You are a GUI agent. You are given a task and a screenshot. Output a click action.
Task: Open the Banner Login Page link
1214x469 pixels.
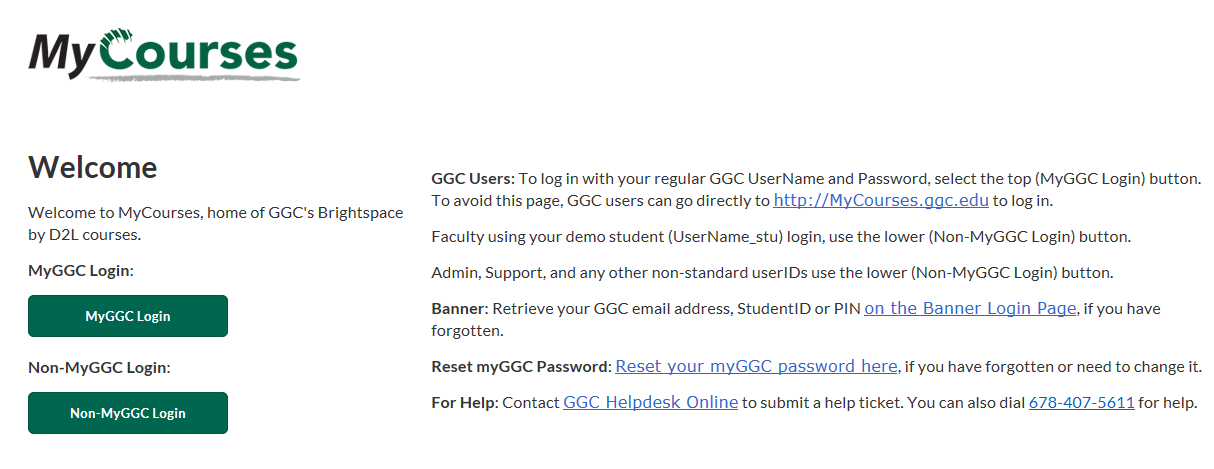point(970,308)
